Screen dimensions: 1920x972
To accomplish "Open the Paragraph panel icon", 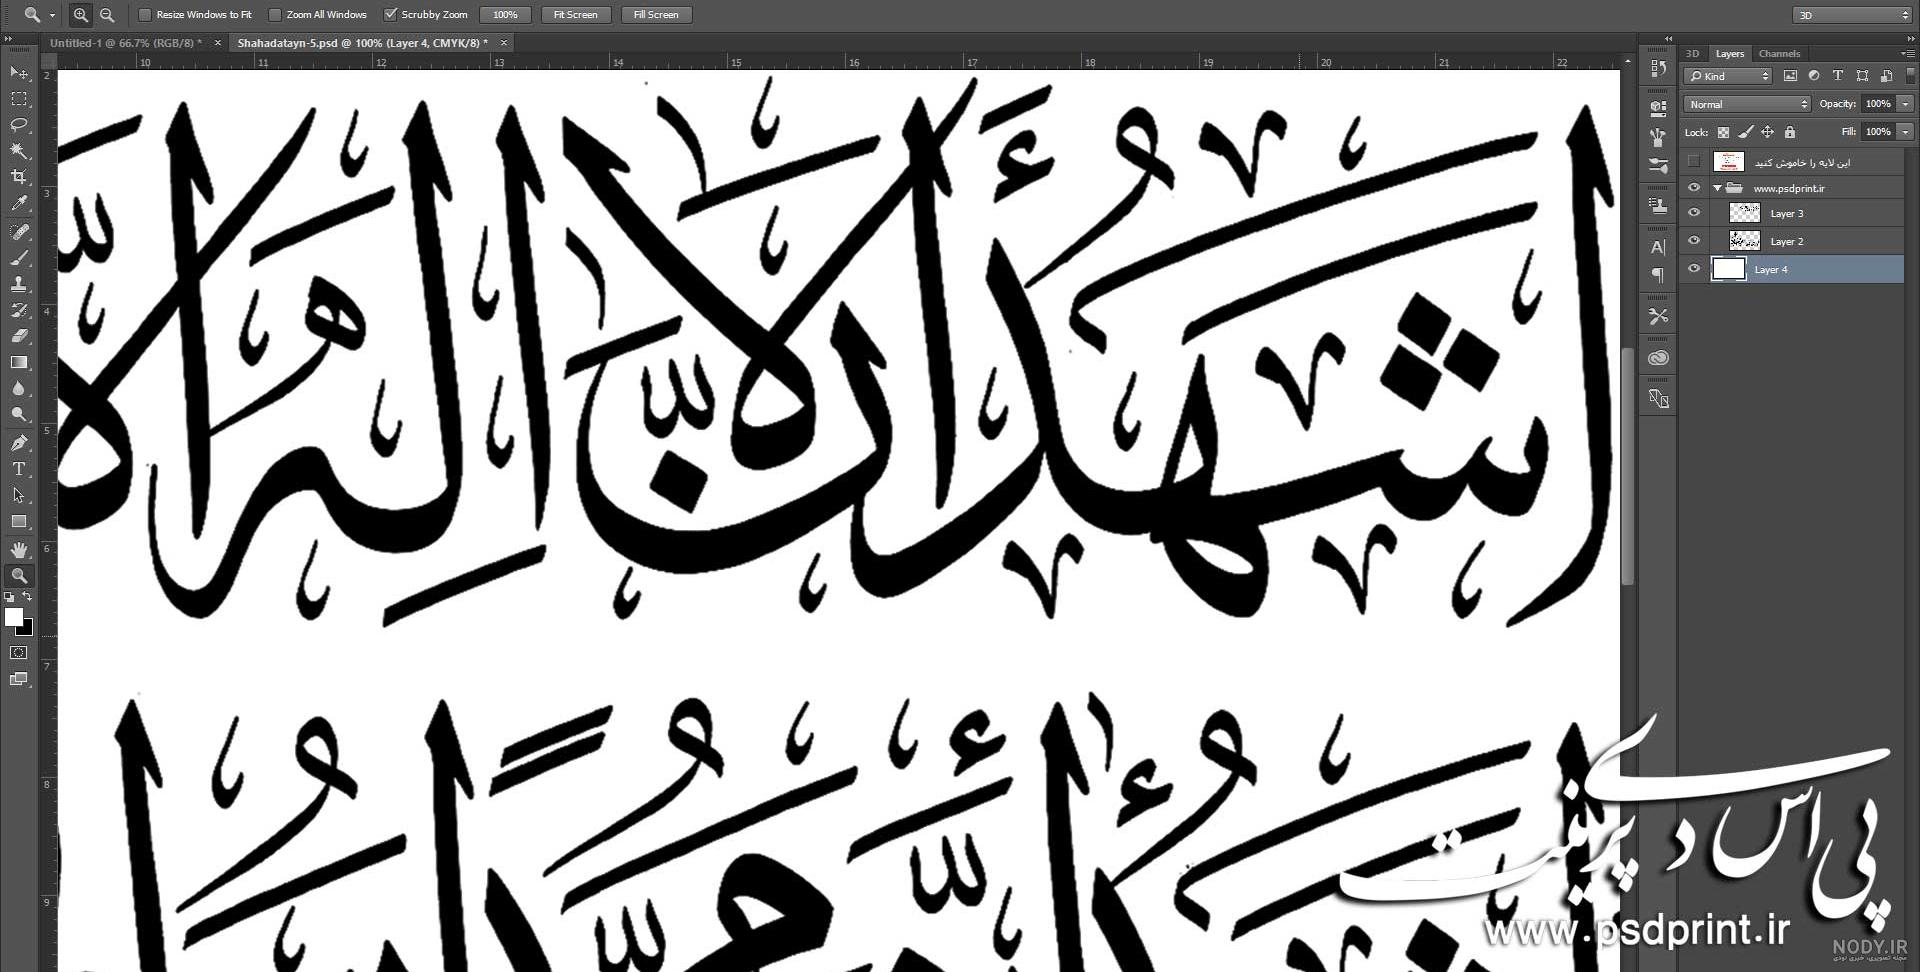I will (1658, 274).
